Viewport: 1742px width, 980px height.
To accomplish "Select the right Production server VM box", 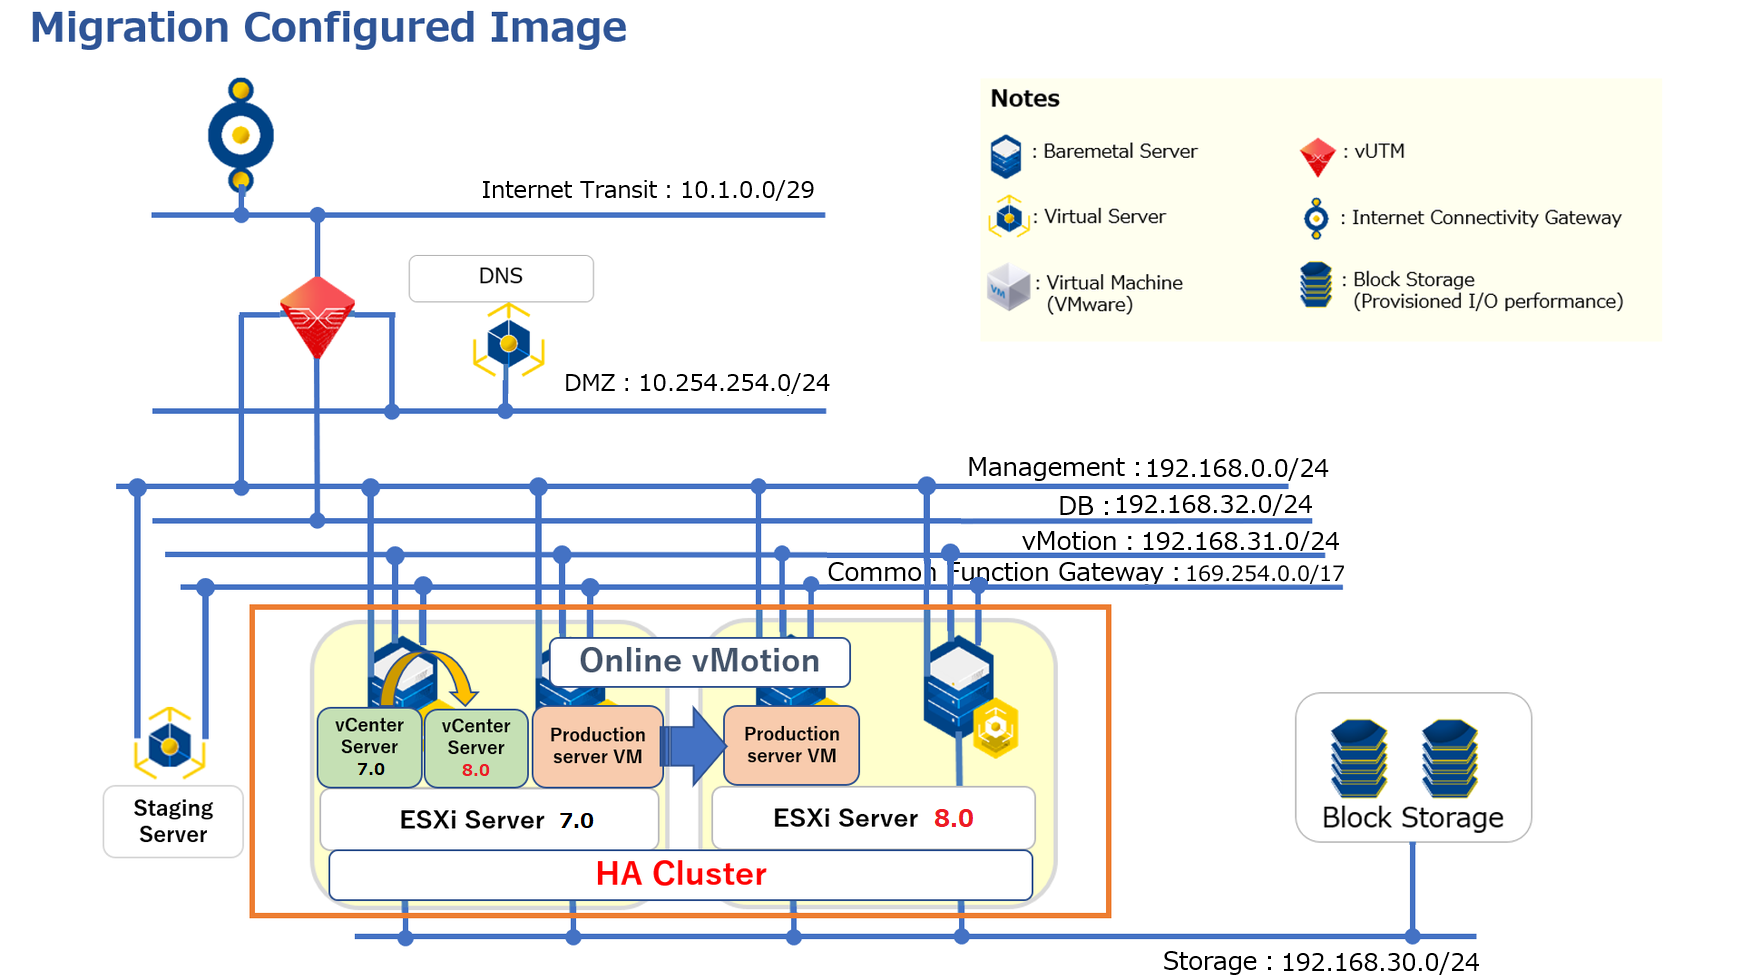I will [791, 745].
